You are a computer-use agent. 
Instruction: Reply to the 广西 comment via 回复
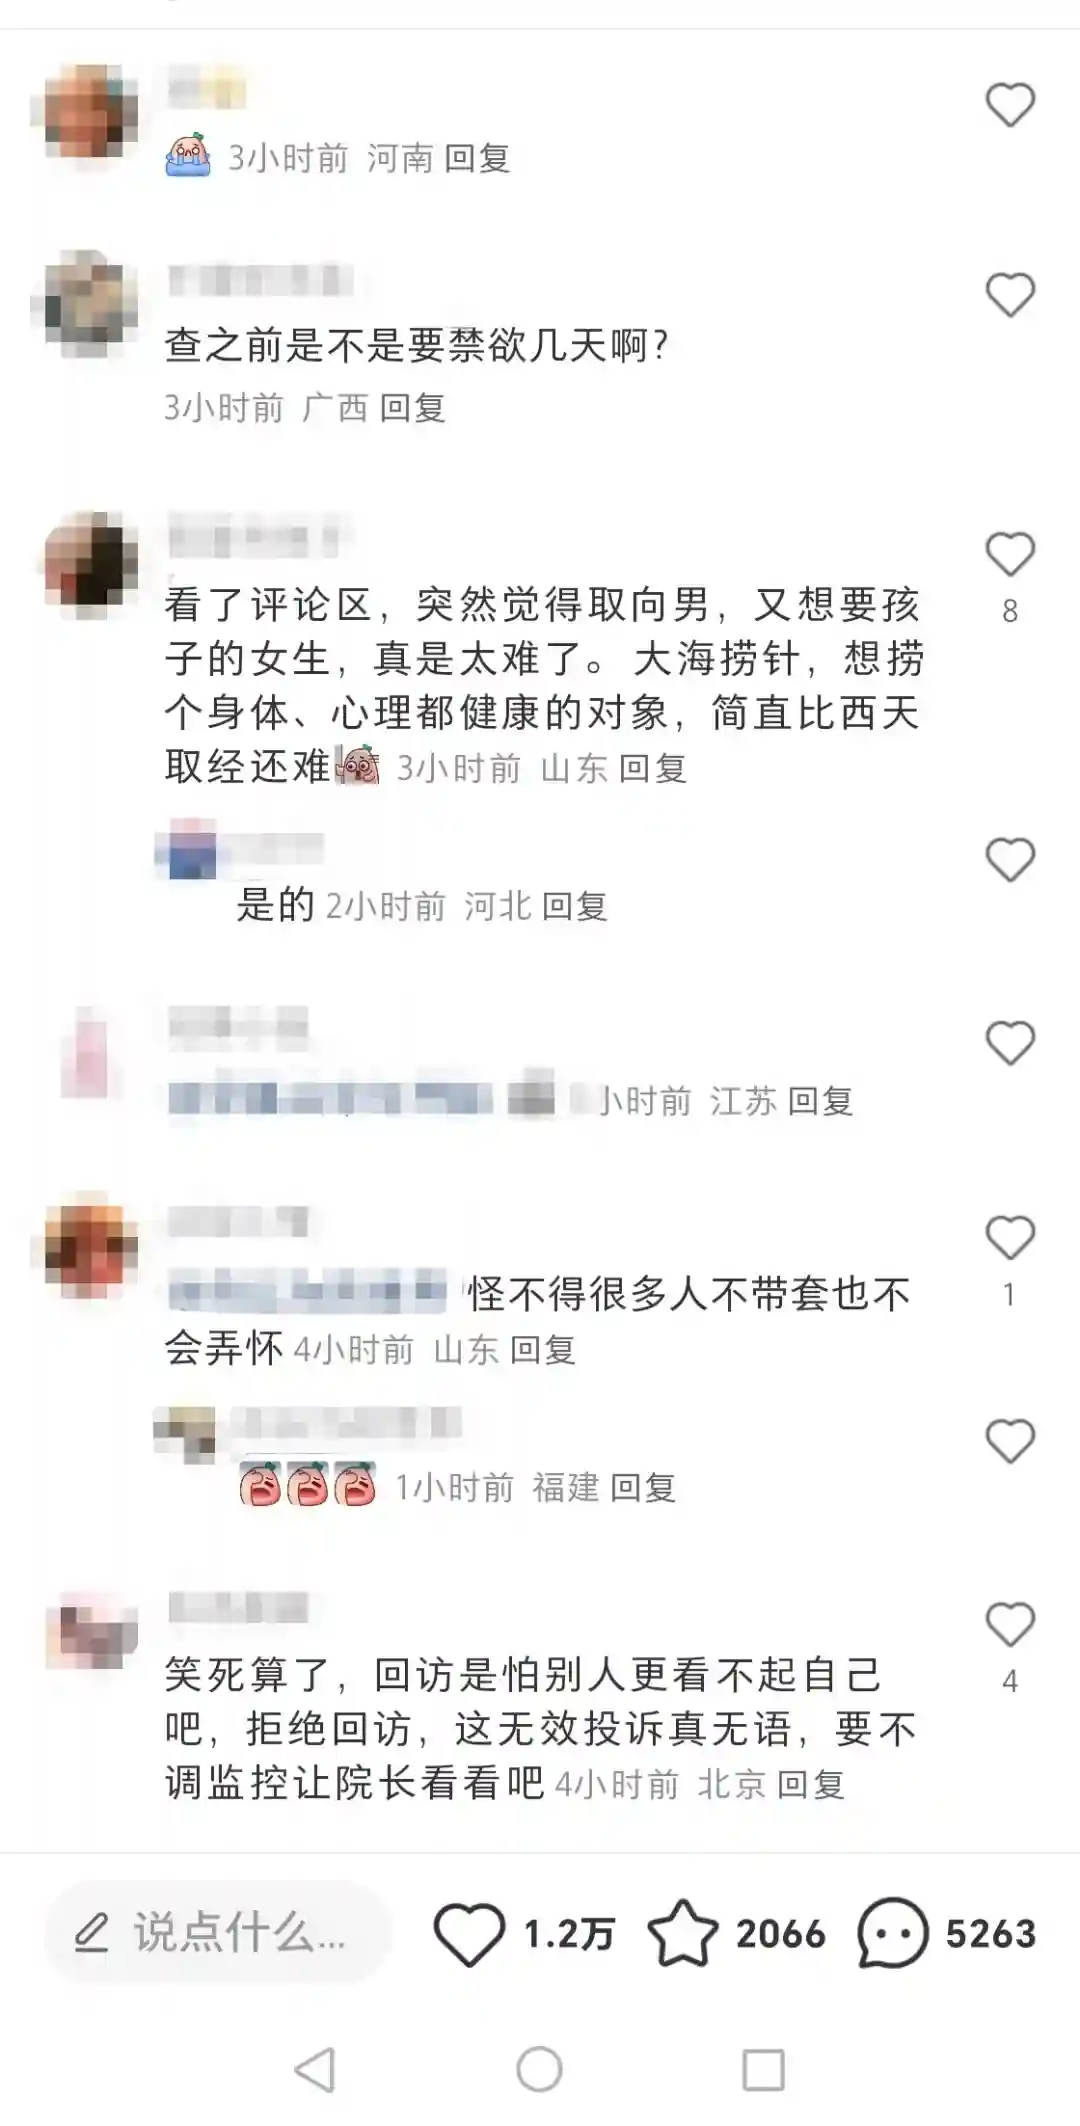pyautogui.click(x=412, y=408)
